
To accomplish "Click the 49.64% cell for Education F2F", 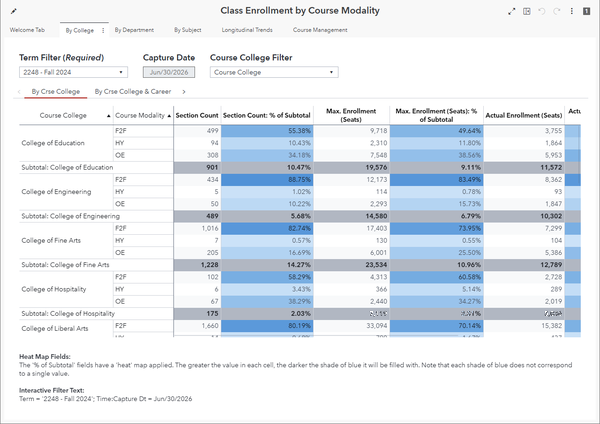I will point(436,131).
